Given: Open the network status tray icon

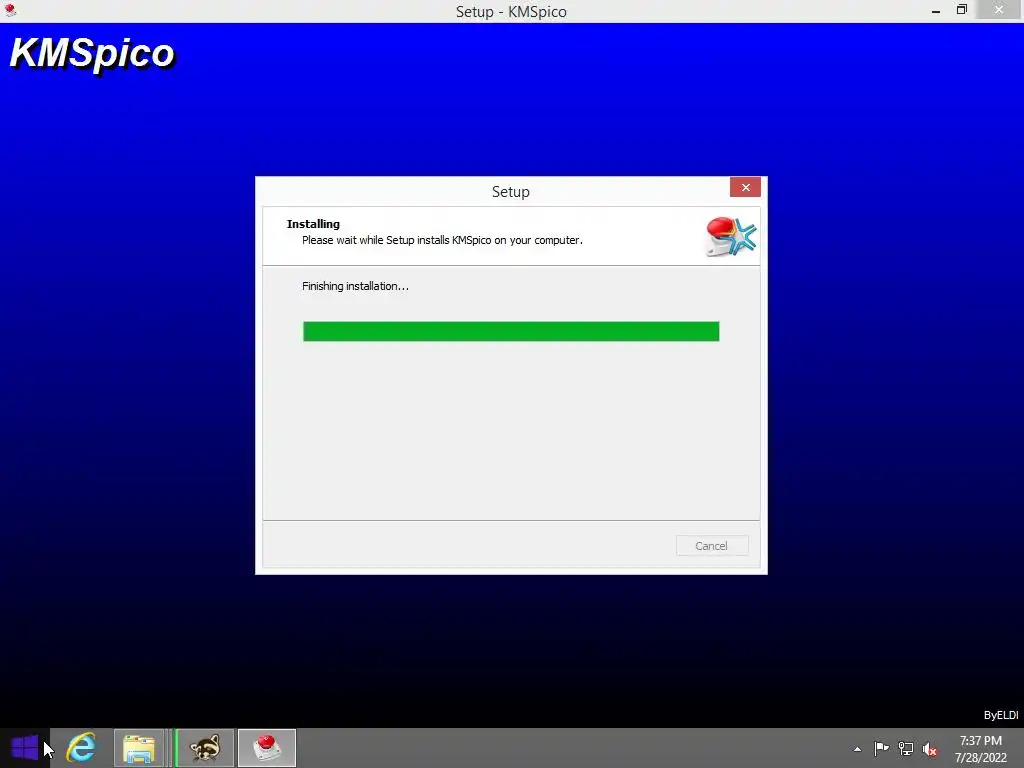Looking at the screenshot, I should tap(906, 748).
